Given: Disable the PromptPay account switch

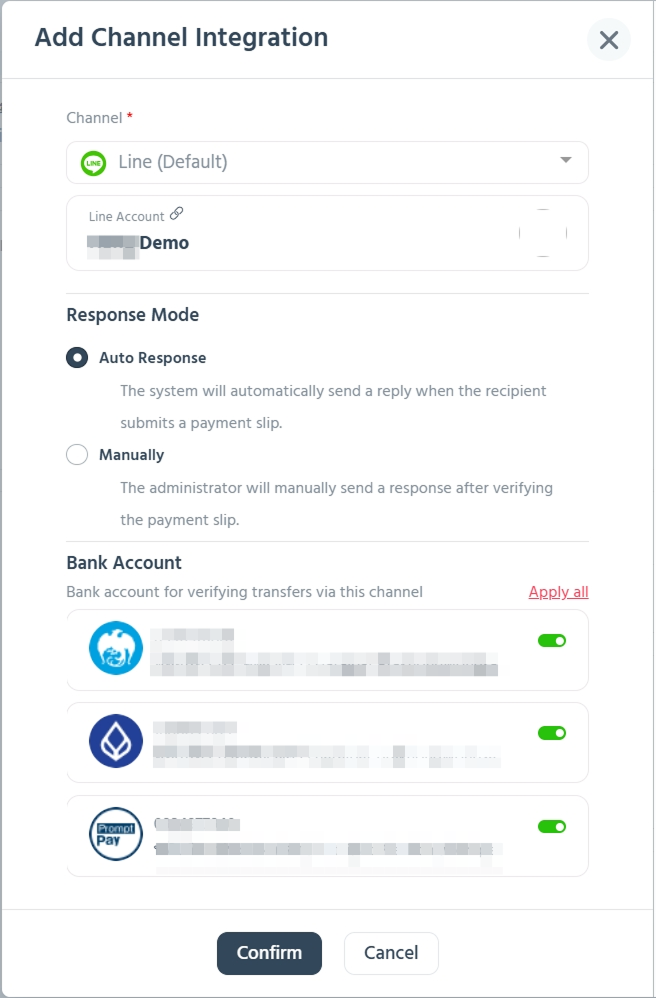Looking at the screenshot, I should 552,826.
